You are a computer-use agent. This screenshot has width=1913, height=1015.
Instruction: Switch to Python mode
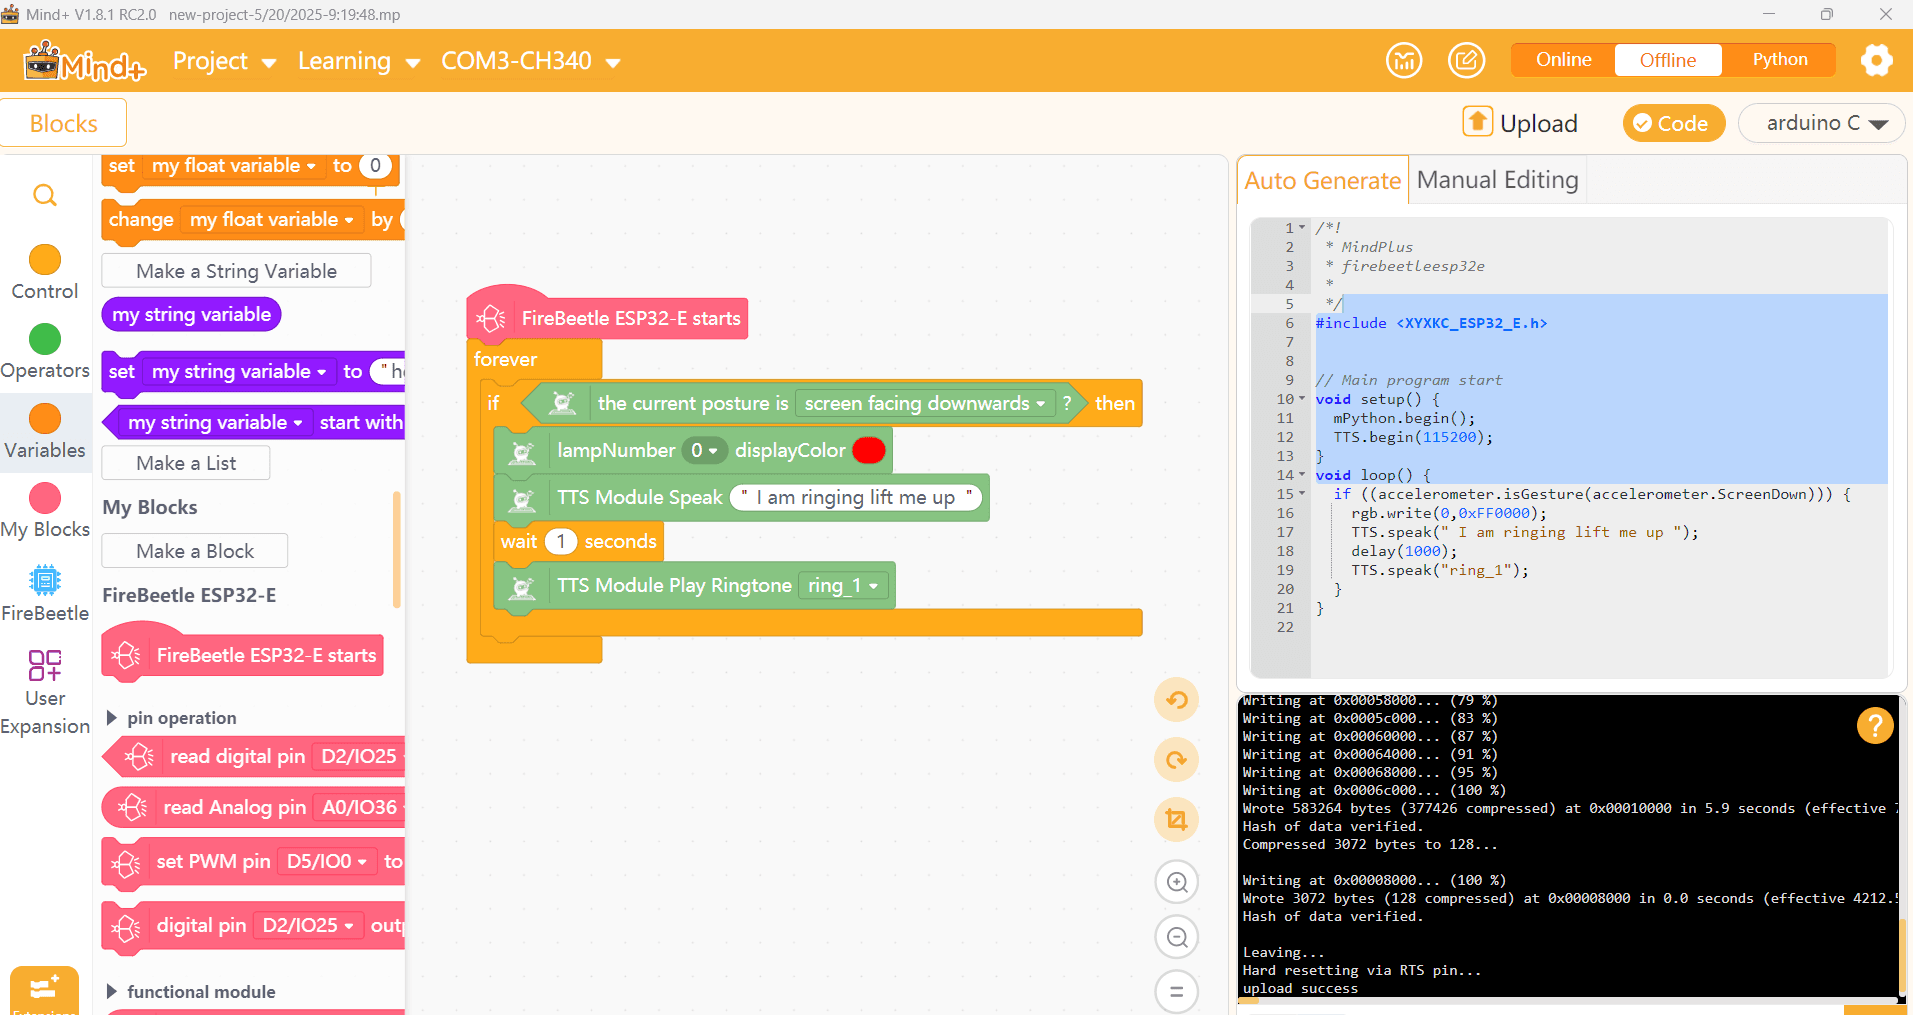pyautogui.click(x=1779, y=60)
